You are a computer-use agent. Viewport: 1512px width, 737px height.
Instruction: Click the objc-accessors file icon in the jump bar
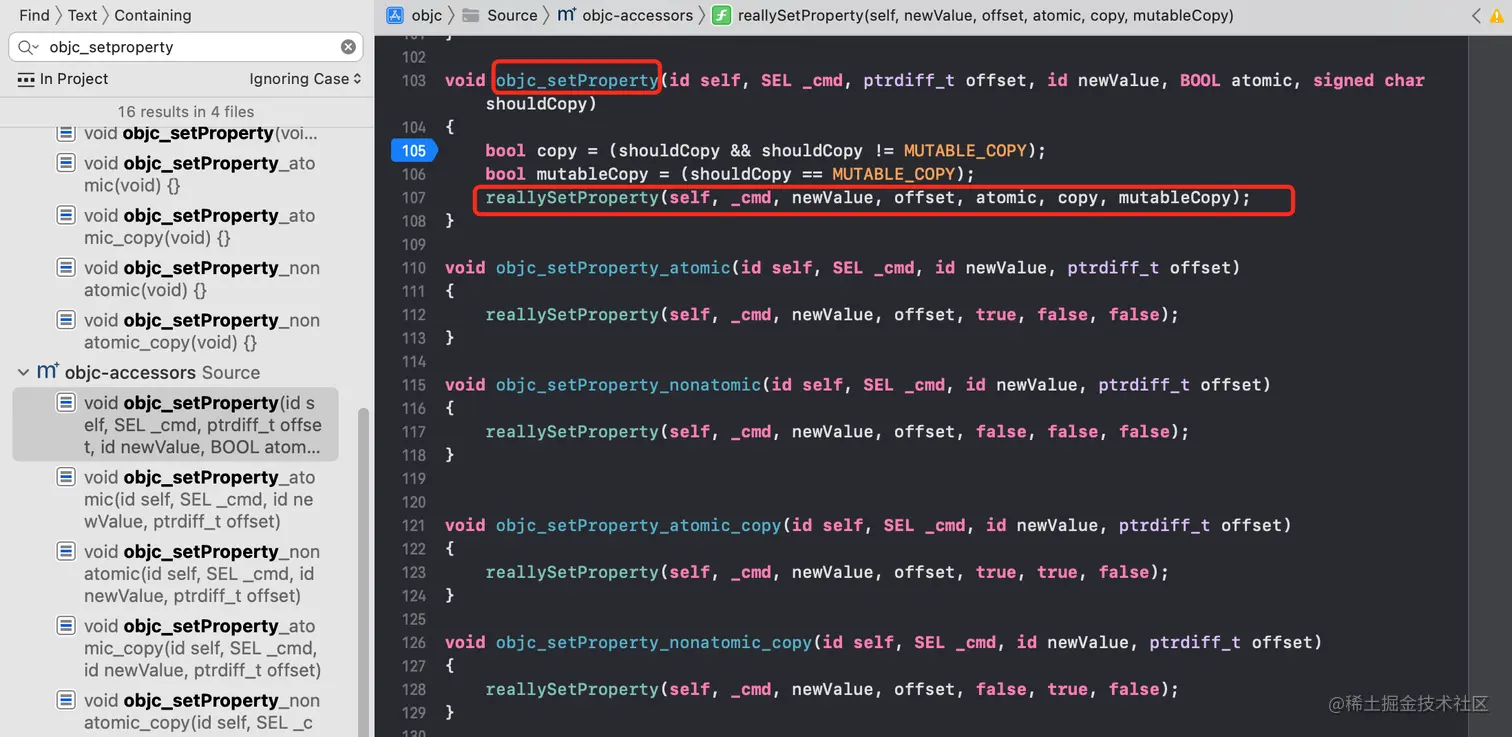(x=566, y=15)
